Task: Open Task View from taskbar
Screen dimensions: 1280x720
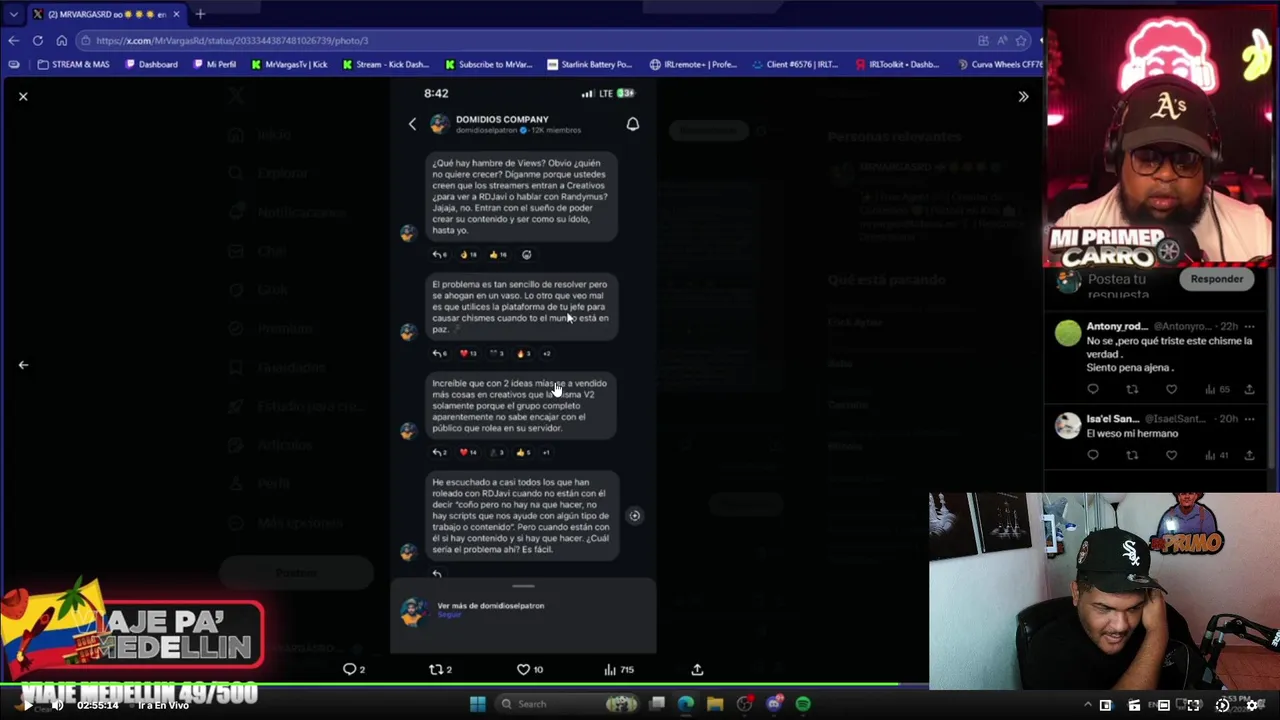Action: (x=657, y=704)
